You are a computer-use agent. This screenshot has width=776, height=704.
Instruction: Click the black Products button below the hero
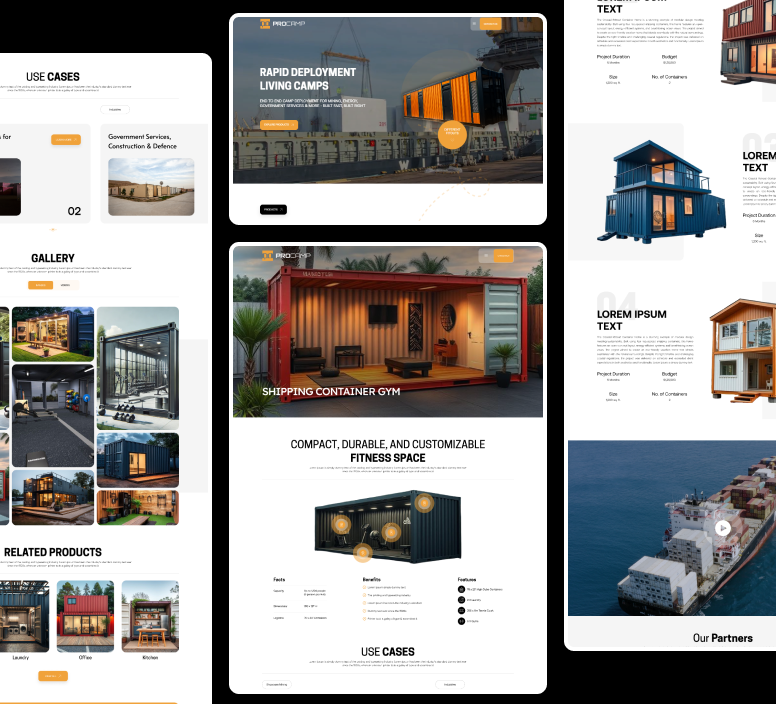click(x=273, y=209)
